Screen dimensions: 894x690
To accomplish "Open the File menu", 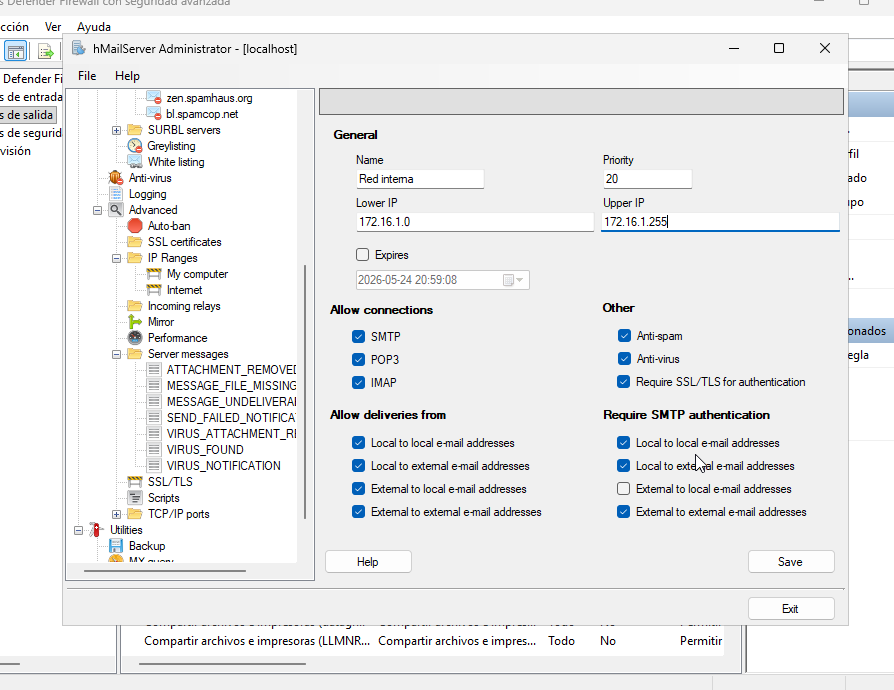I will (87, 76).
